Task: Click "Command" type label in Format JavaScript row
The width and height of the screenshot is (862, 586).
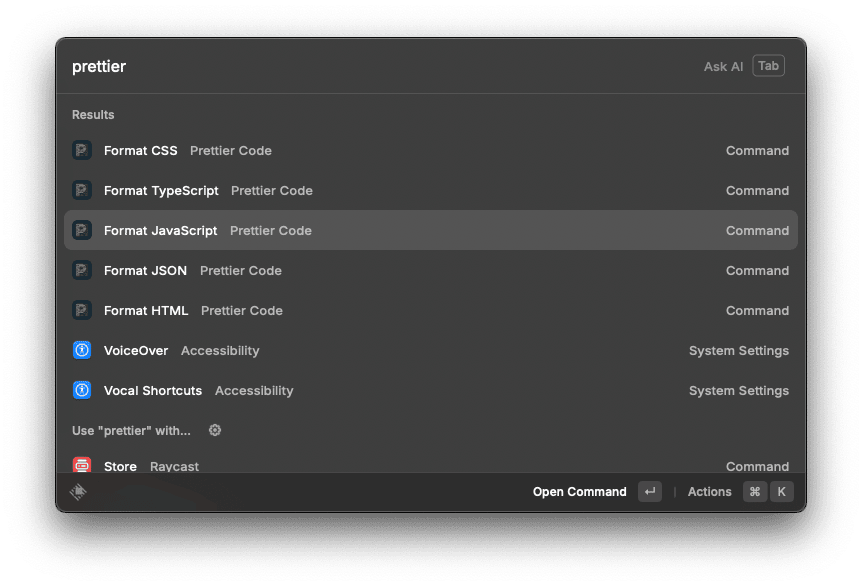Action: tap(758, 231)
